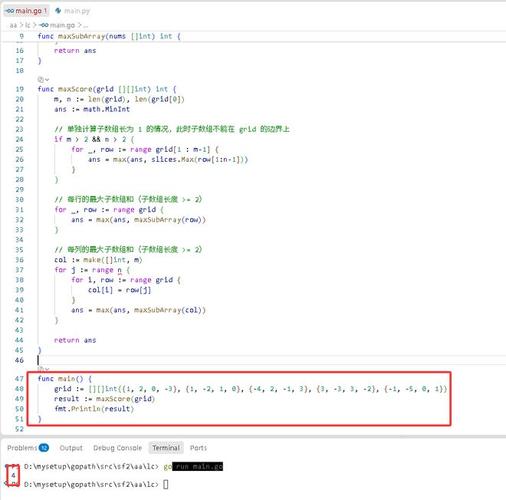The width and height of the screenshot is (506, 500).
Task: Click the code lens icon above maxScore function
Action: point(40,79)
